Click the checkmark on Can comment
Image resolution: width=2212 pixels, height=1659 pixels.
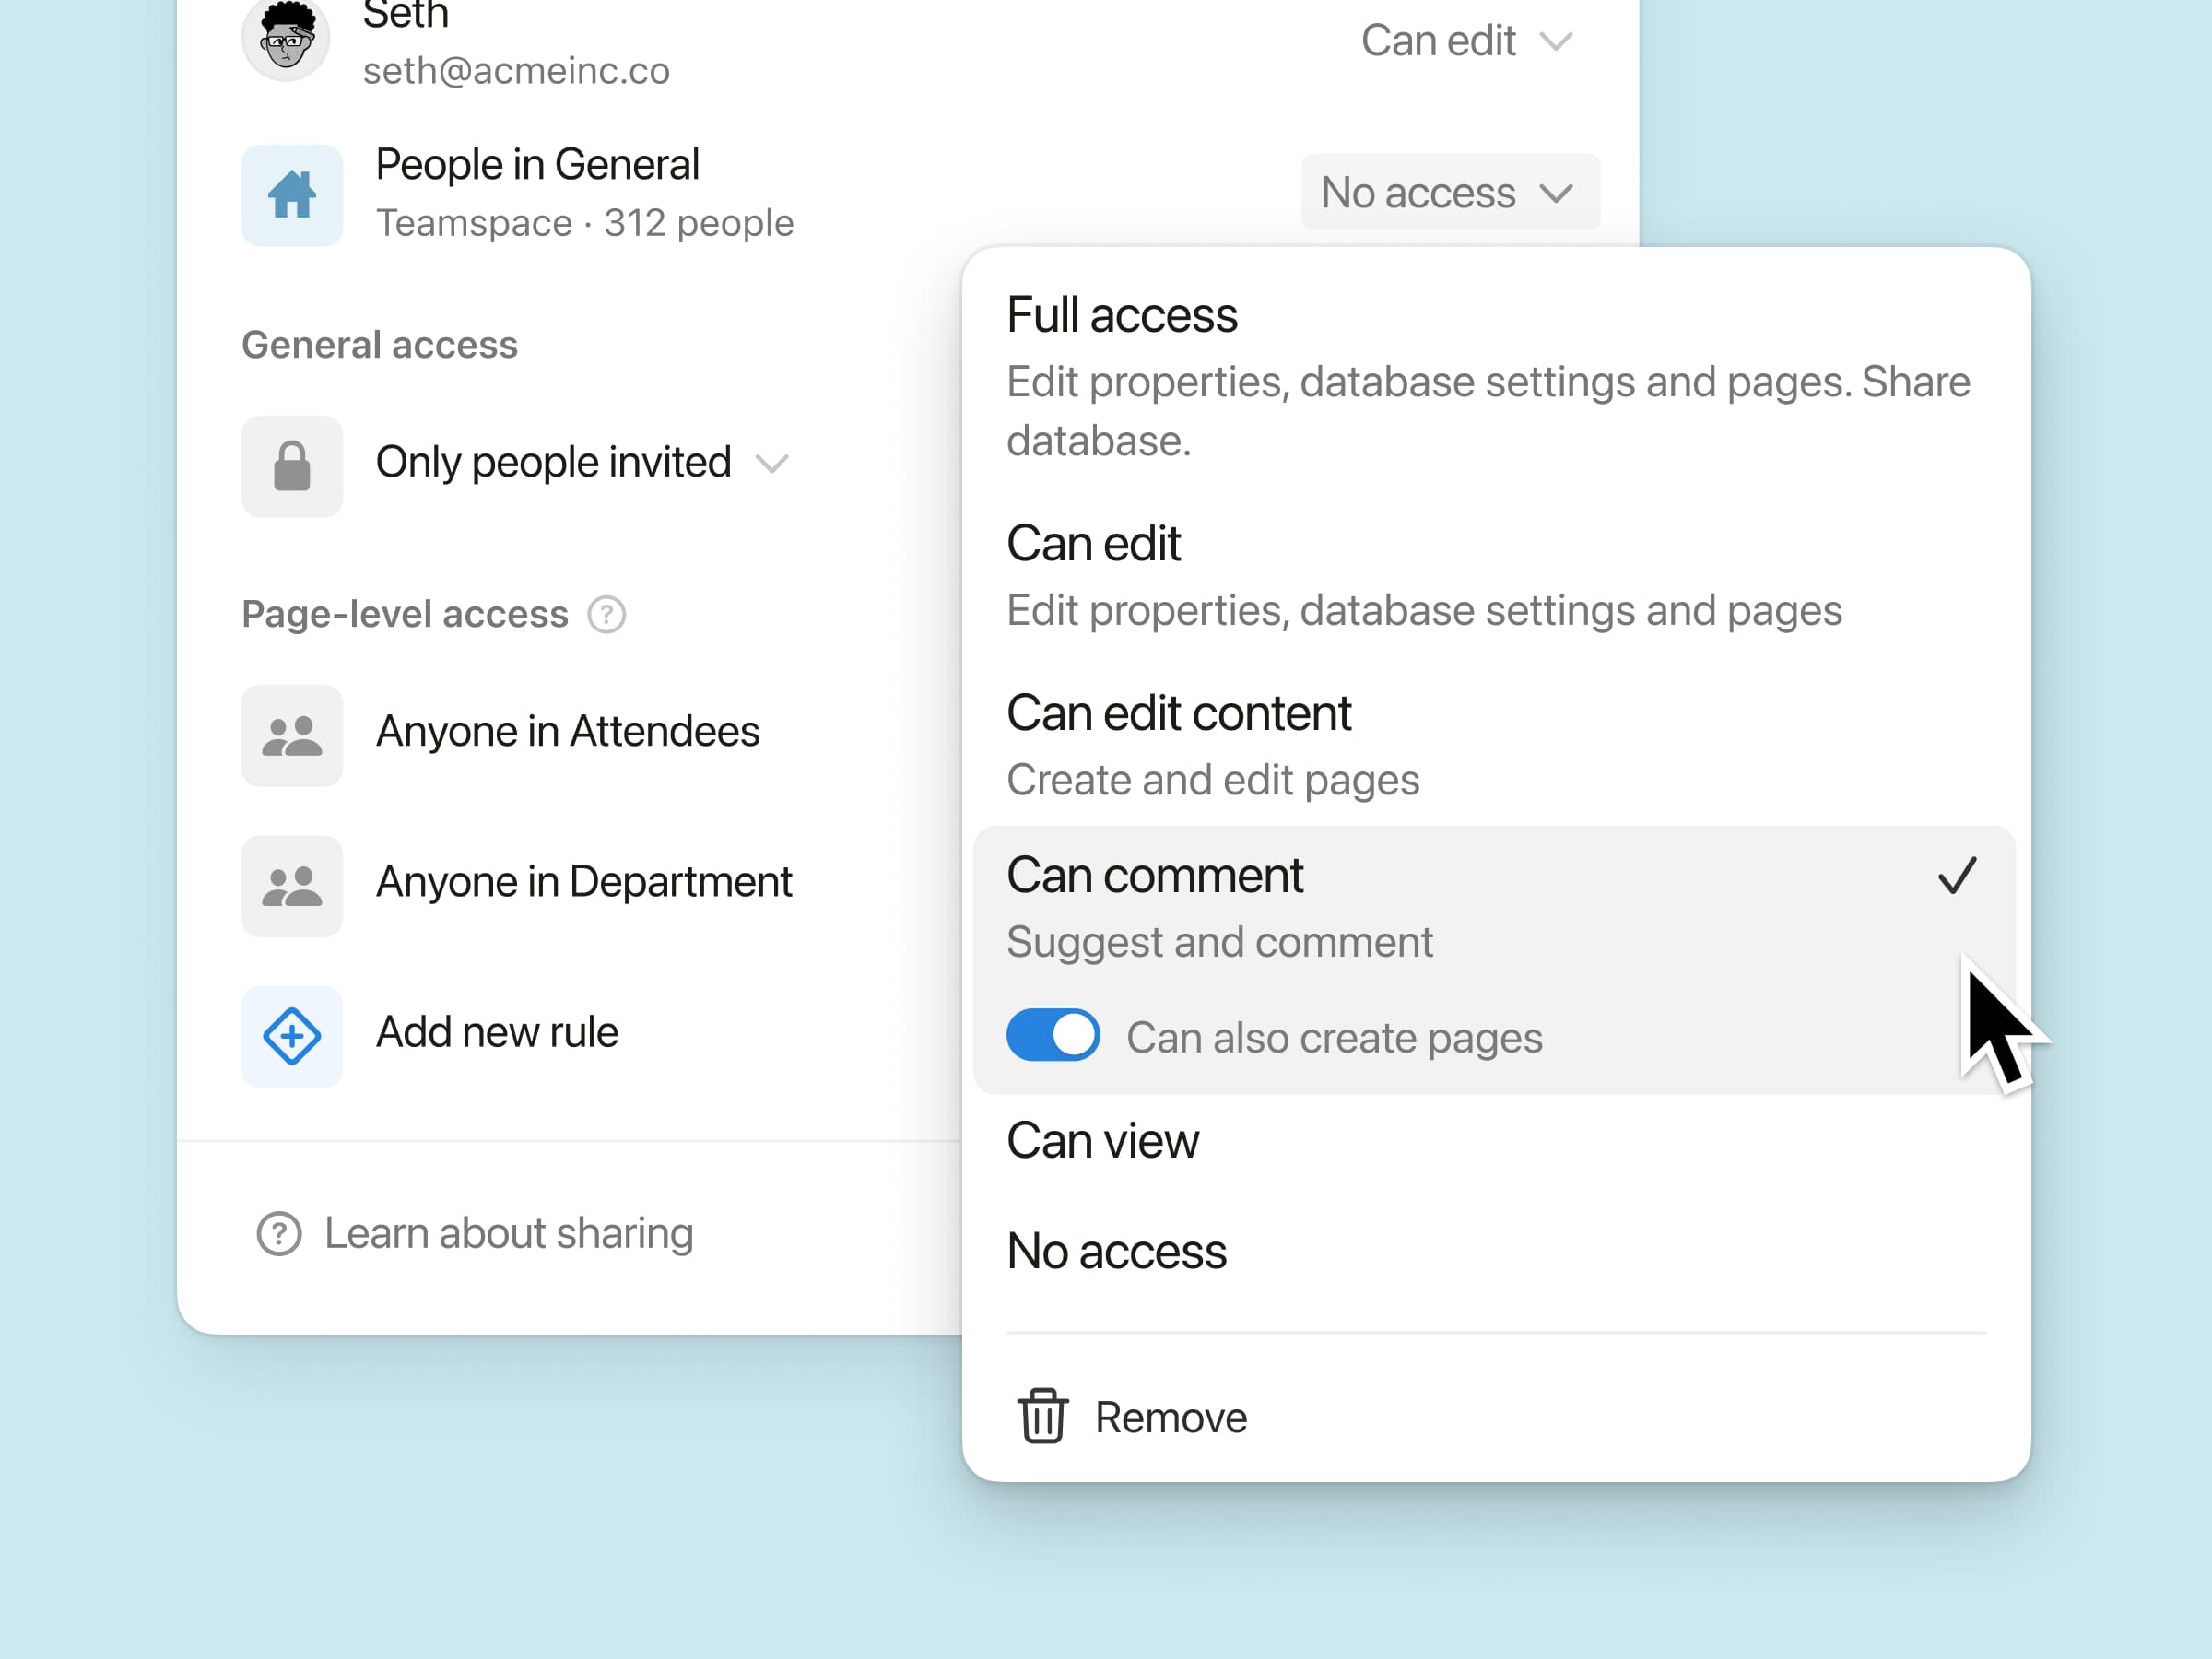coord(1957,875)
